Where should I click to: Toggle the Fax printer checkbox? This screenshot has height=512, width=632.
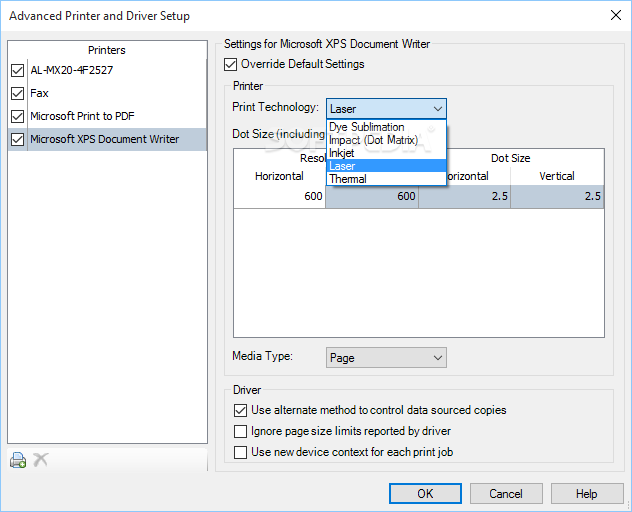point(17,93)
